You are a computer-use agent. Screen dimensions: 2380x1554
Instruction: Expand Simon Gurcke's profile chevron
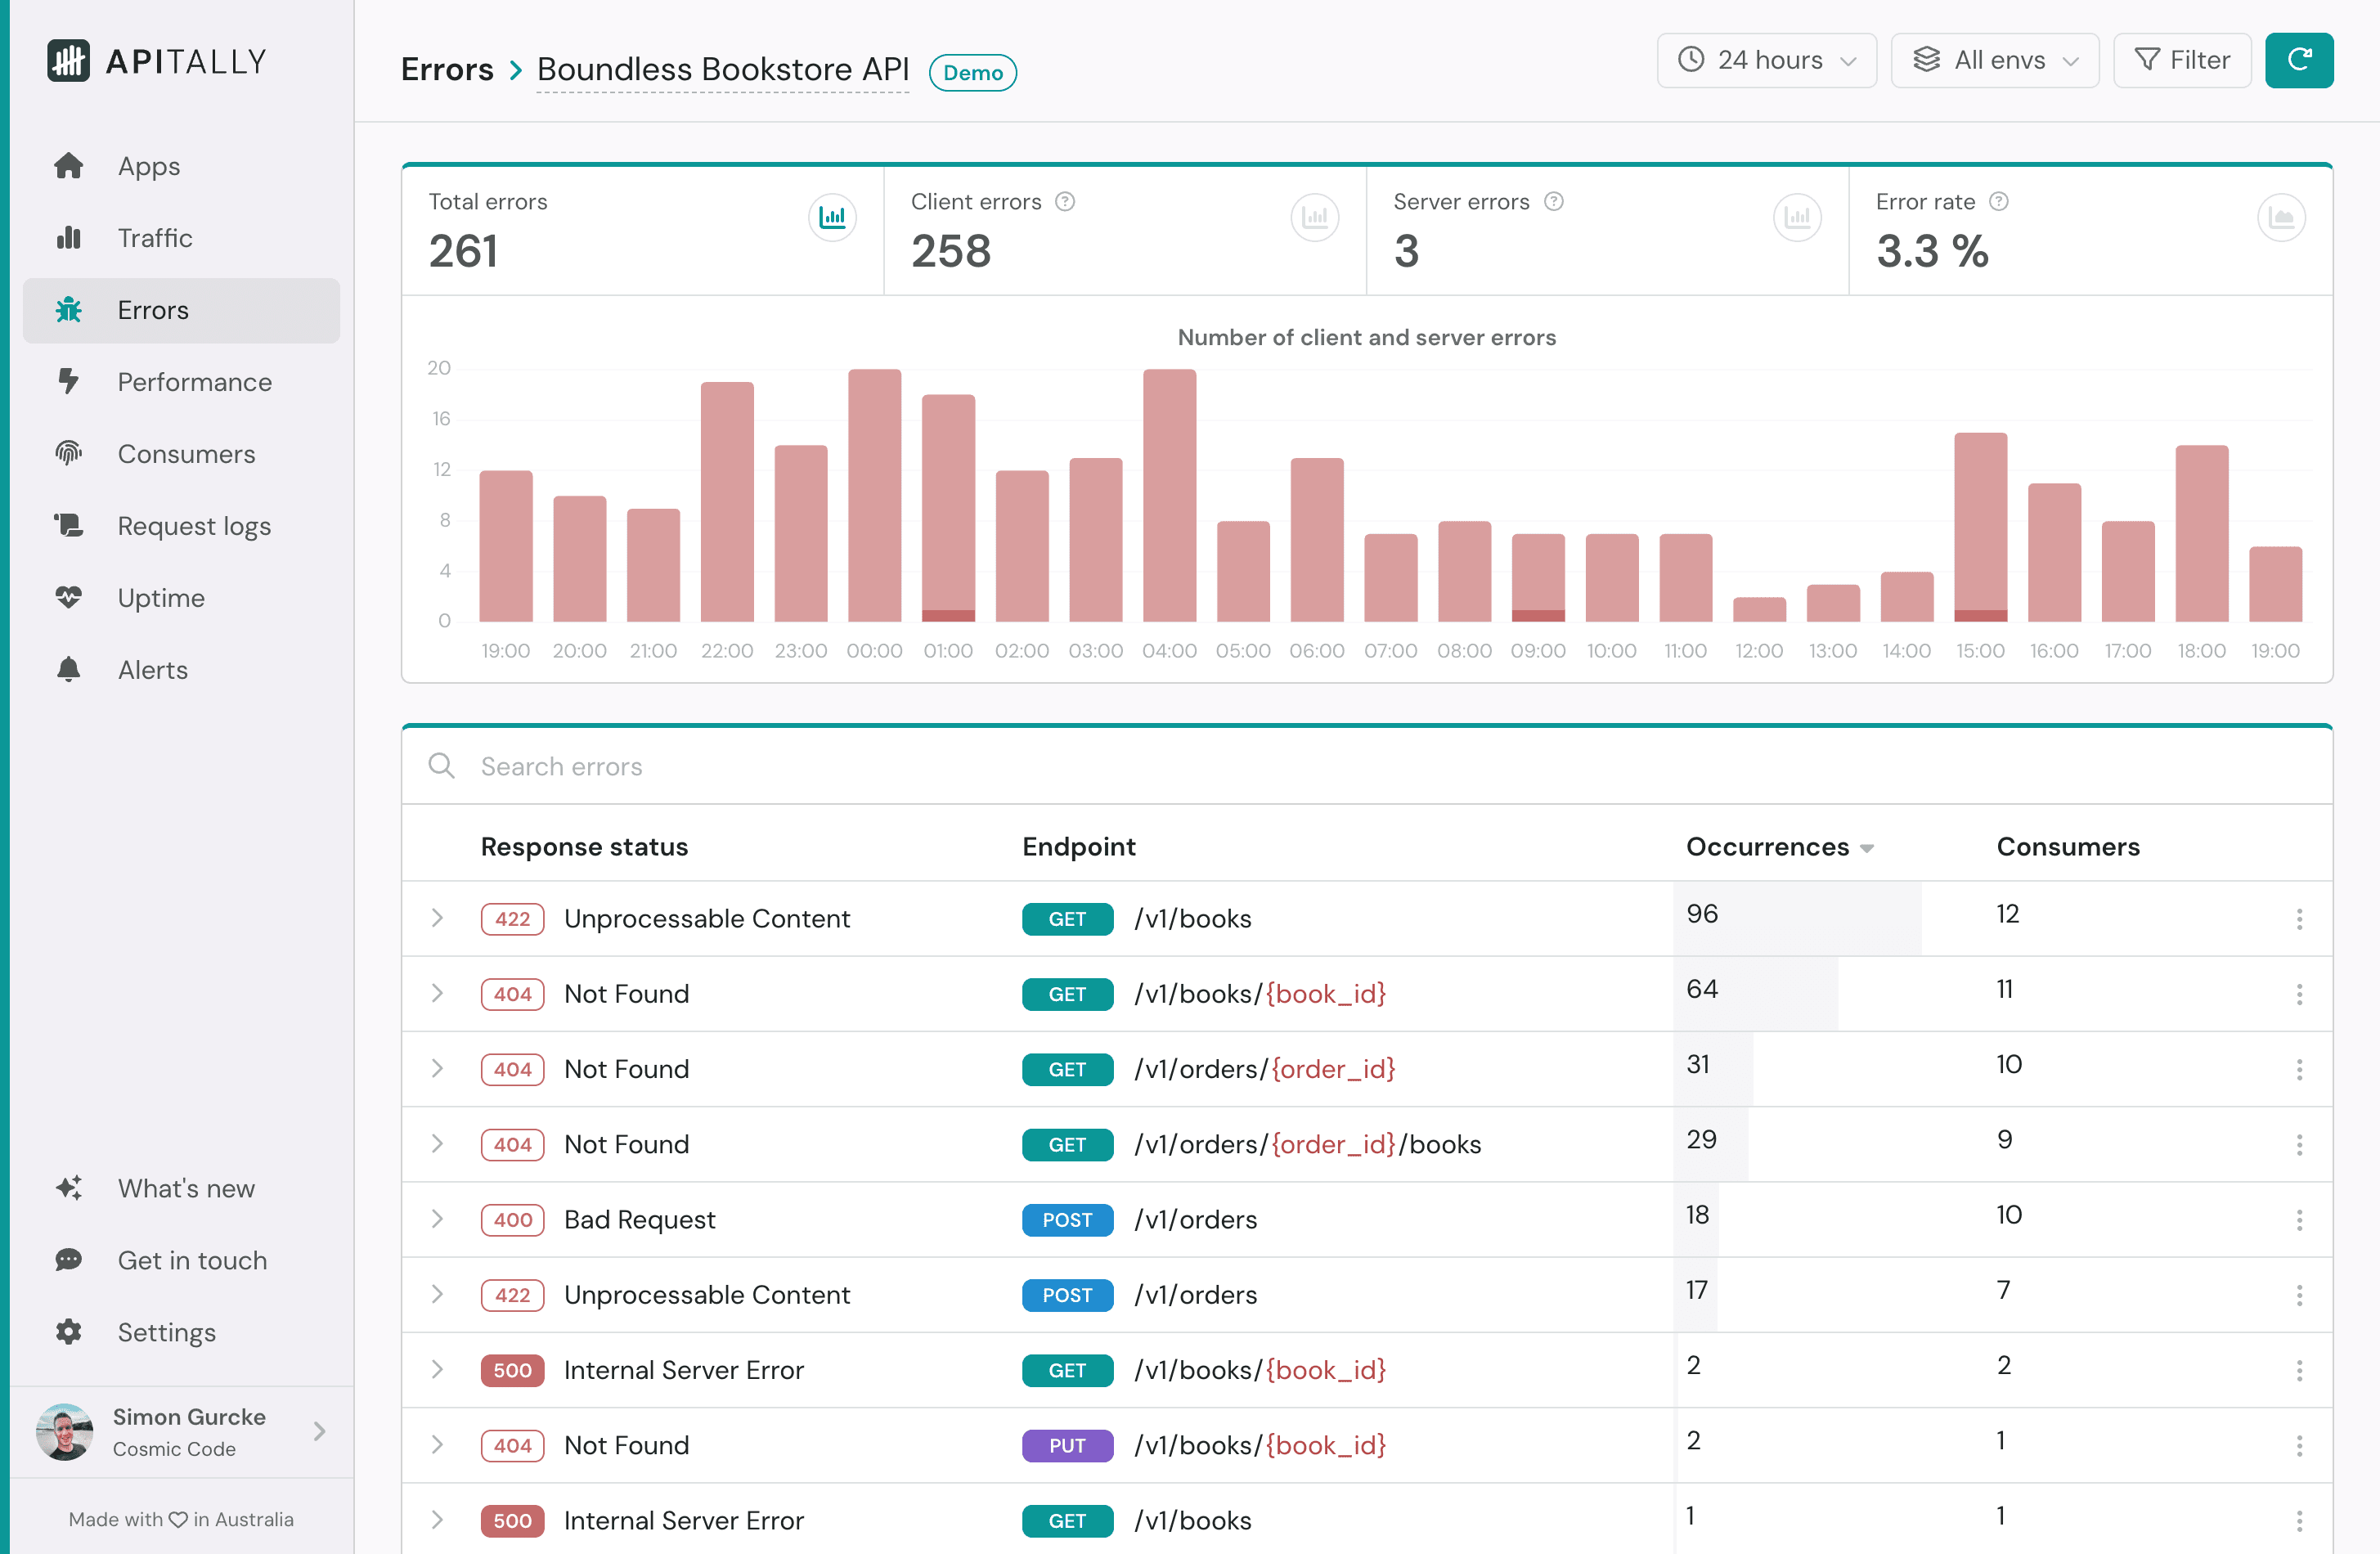[319, 1432]
